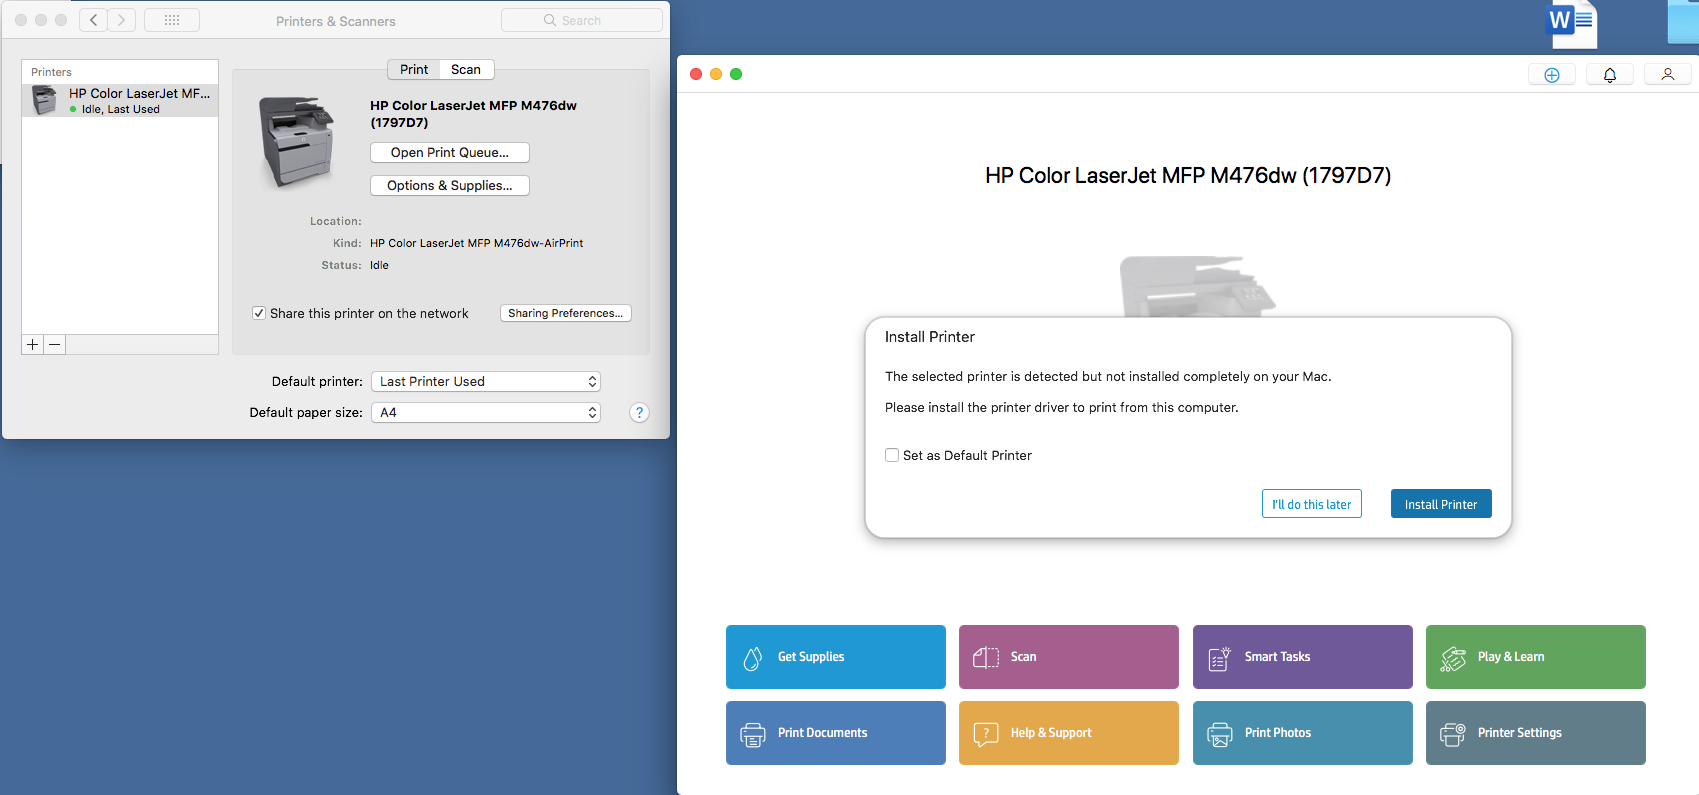Click the large printer image in details pane
Screen dimensions: 1699x795
[297, 142]
